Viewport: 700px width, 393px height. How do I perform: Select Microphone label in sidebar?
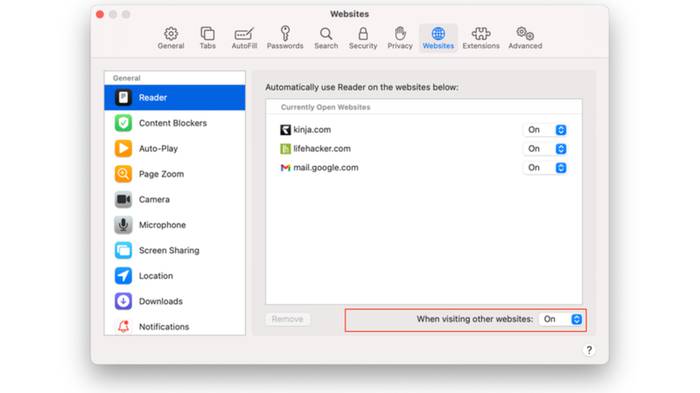(x=162, y=225)
